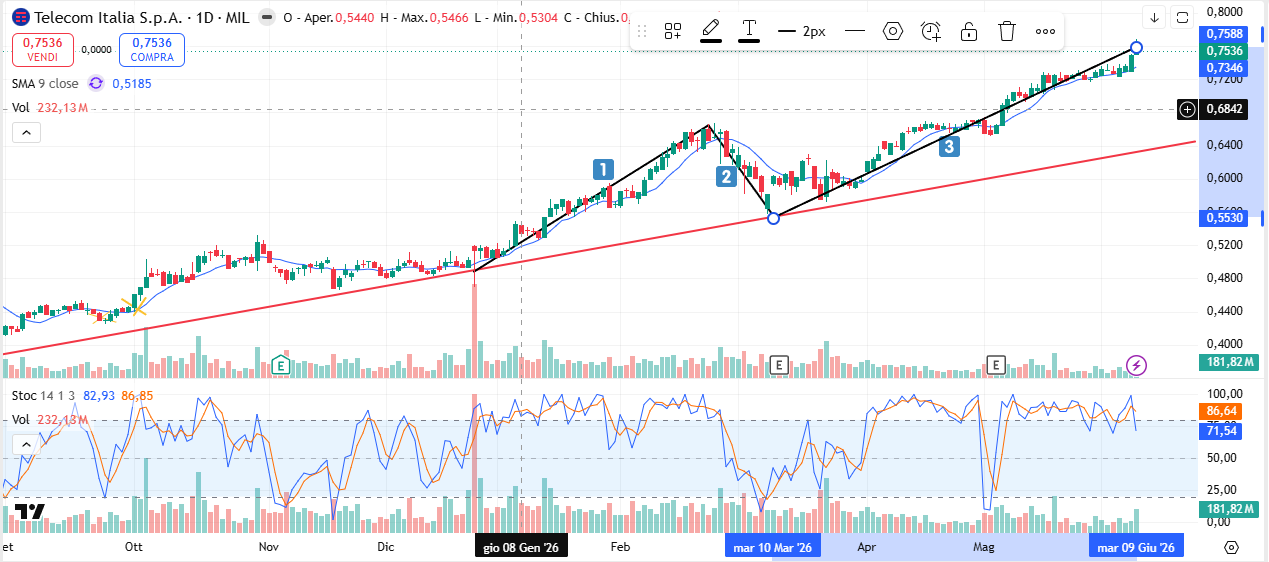Image resolution: width=1269 pixels, height=562 pixels.
Task: Click the blue label 3 wave marker
Action: (x=948, y=146)
